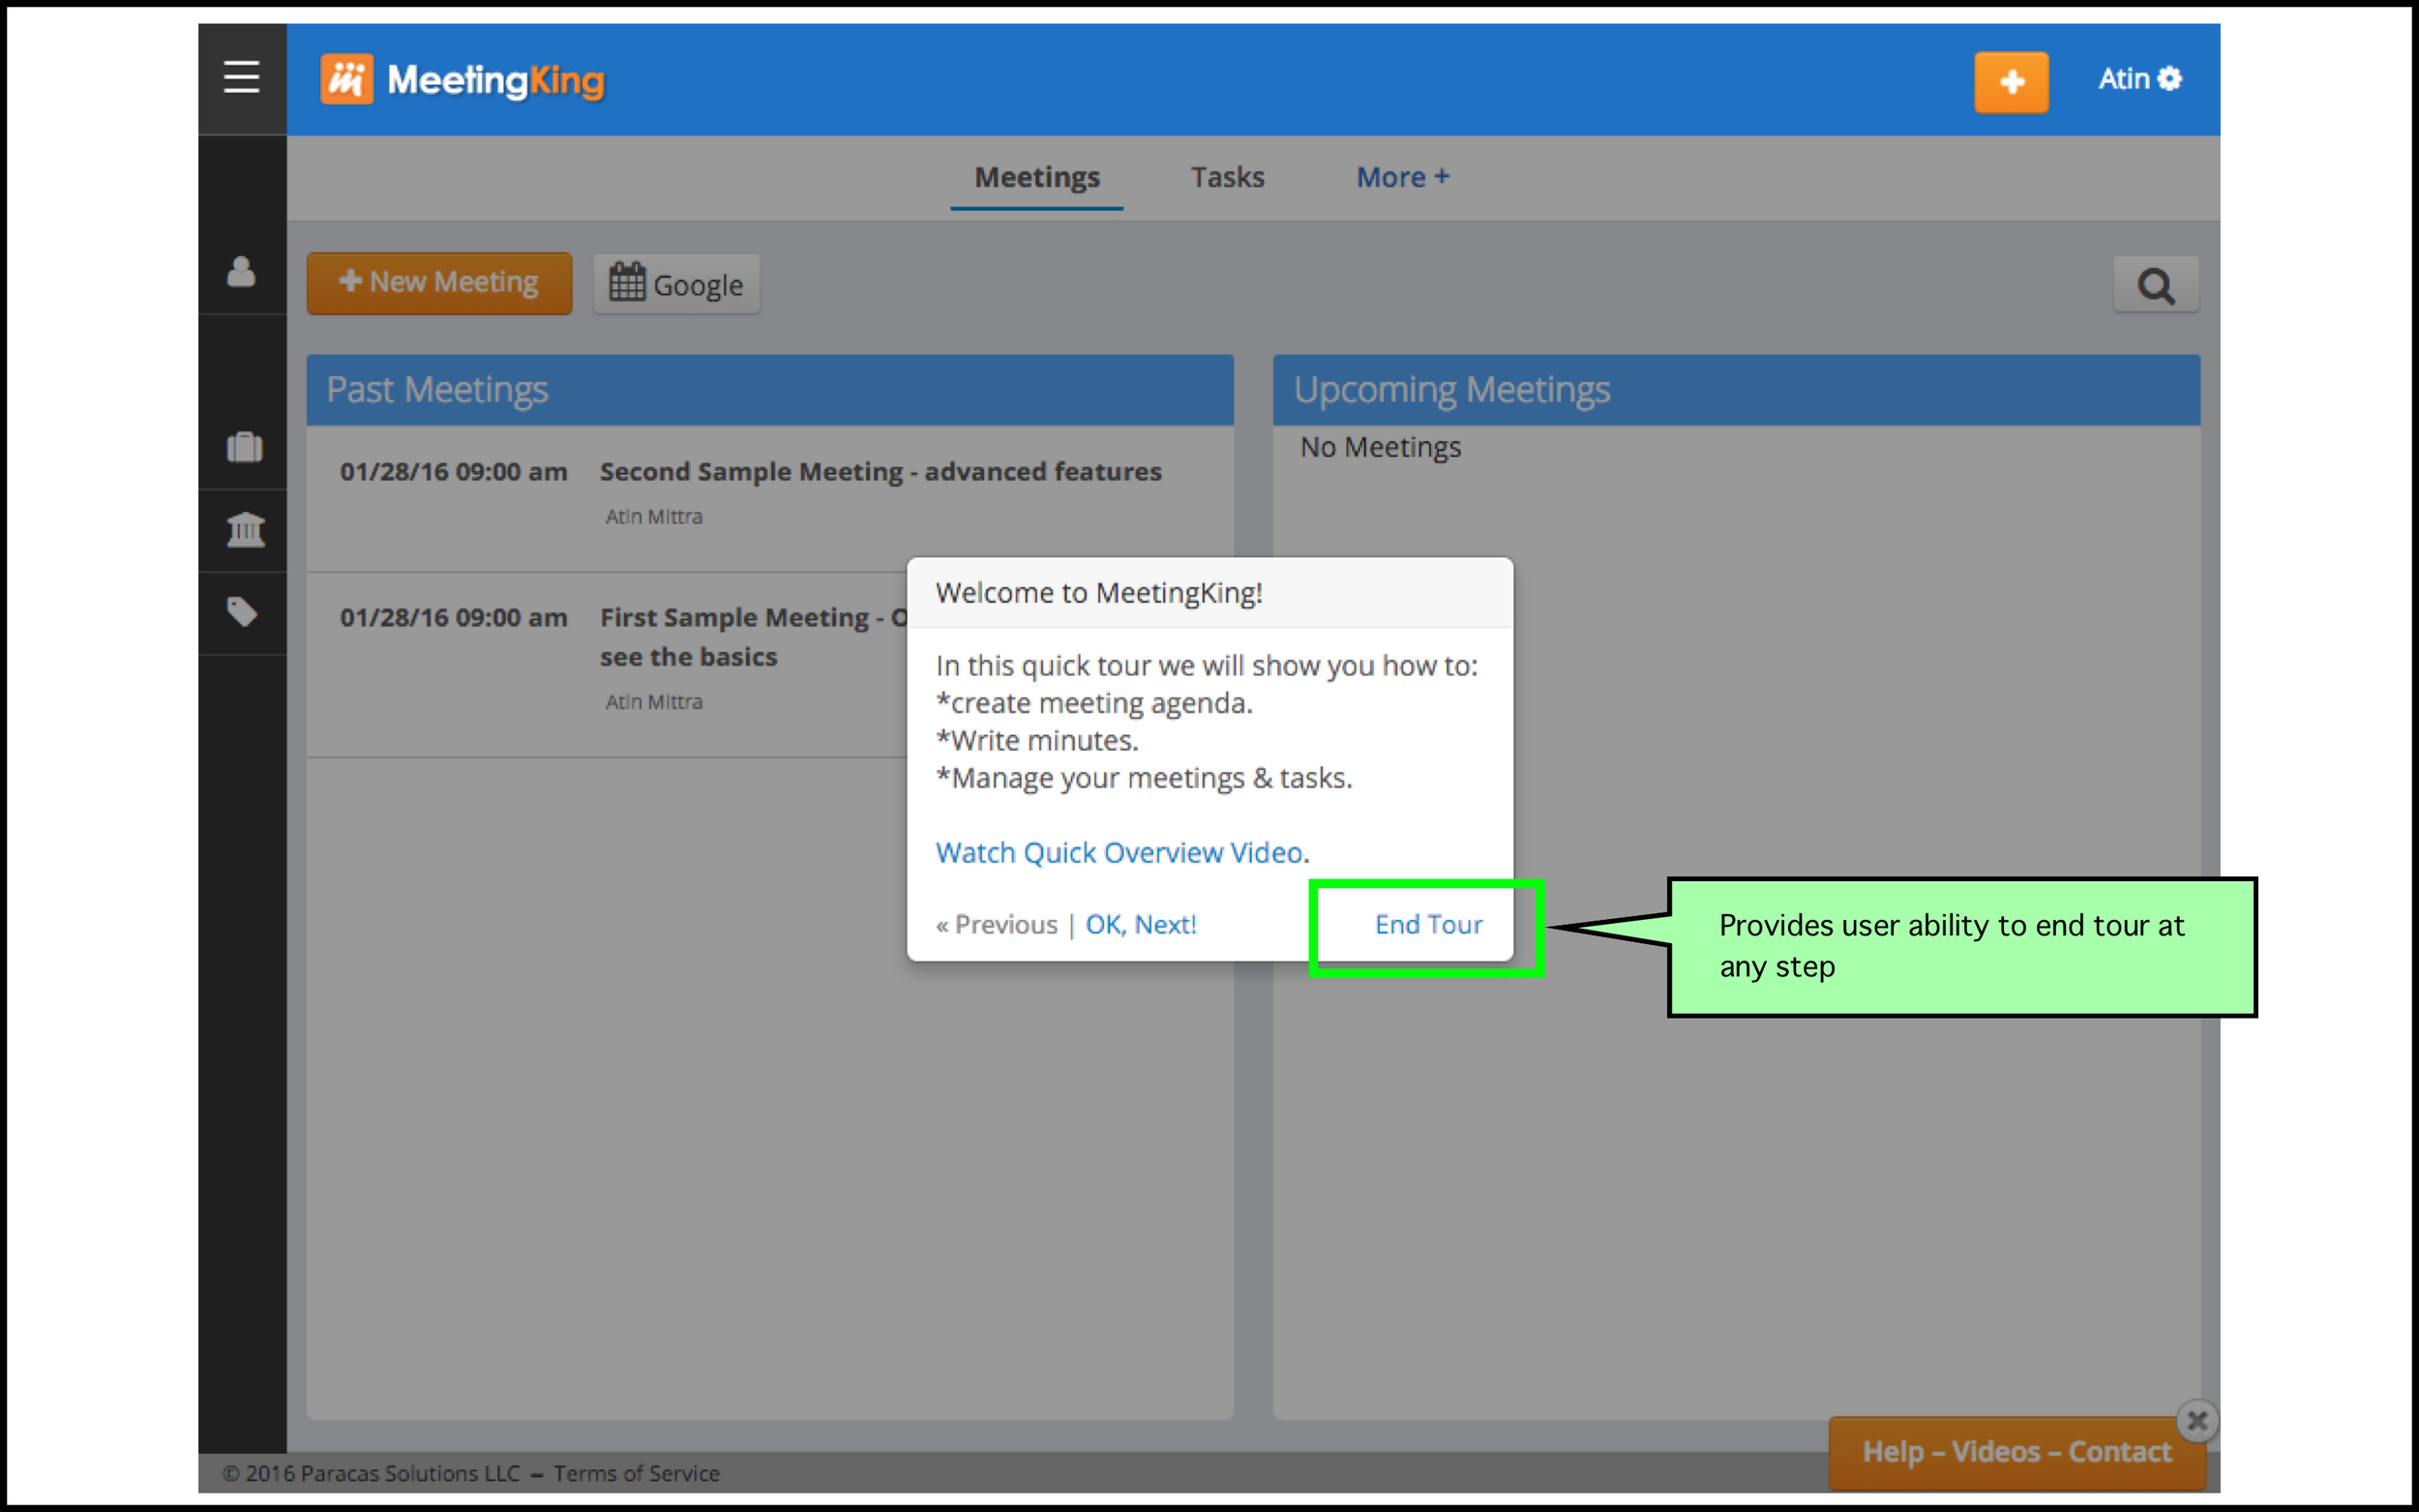Click © 2016 Paracas Solutions LLC text

tap(371, 1473)
